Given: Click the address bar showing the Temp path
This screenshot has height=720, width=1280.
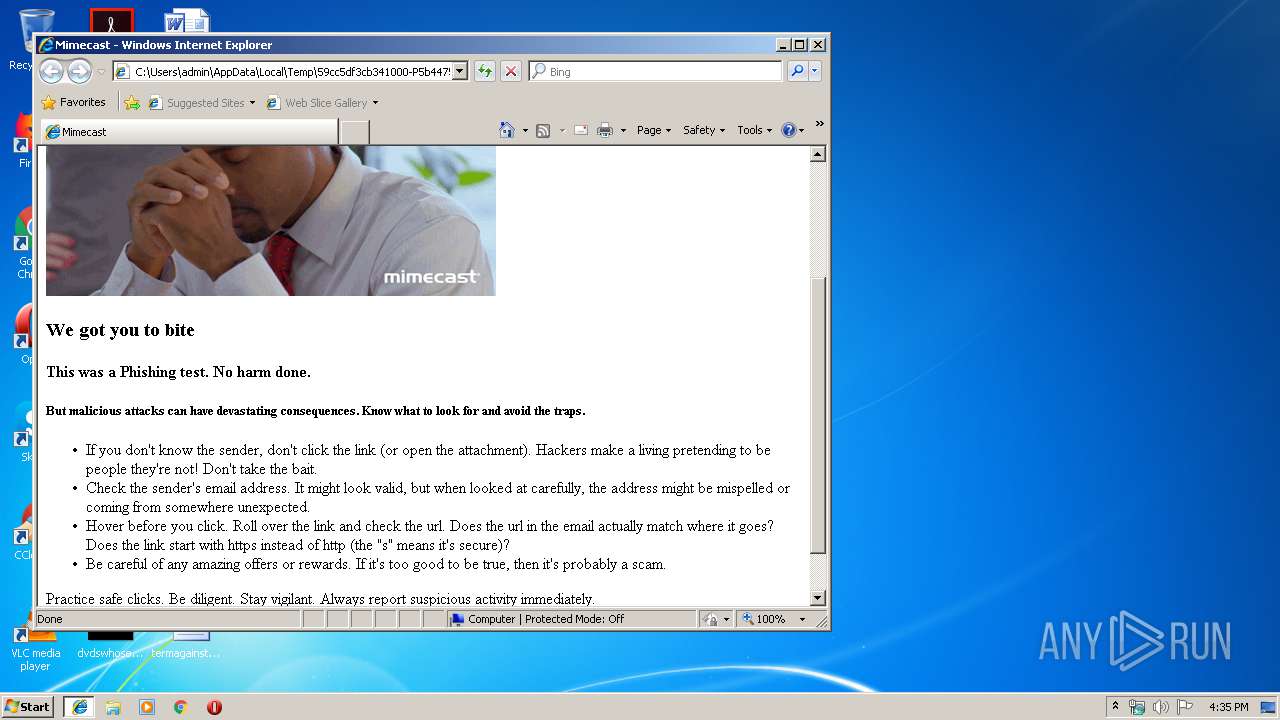Looking at the screenshot, I should pos(282,71).
